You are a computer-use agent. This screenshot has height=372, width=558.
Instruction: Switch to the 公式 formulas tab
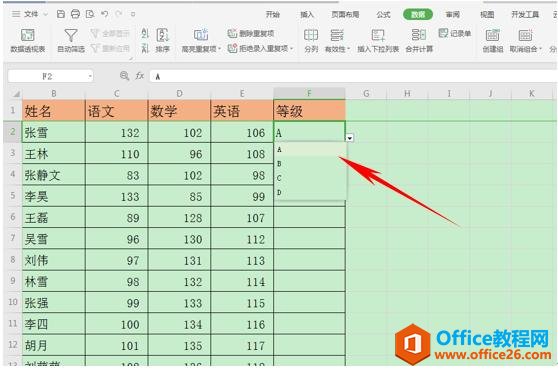[x=383, y=15]
